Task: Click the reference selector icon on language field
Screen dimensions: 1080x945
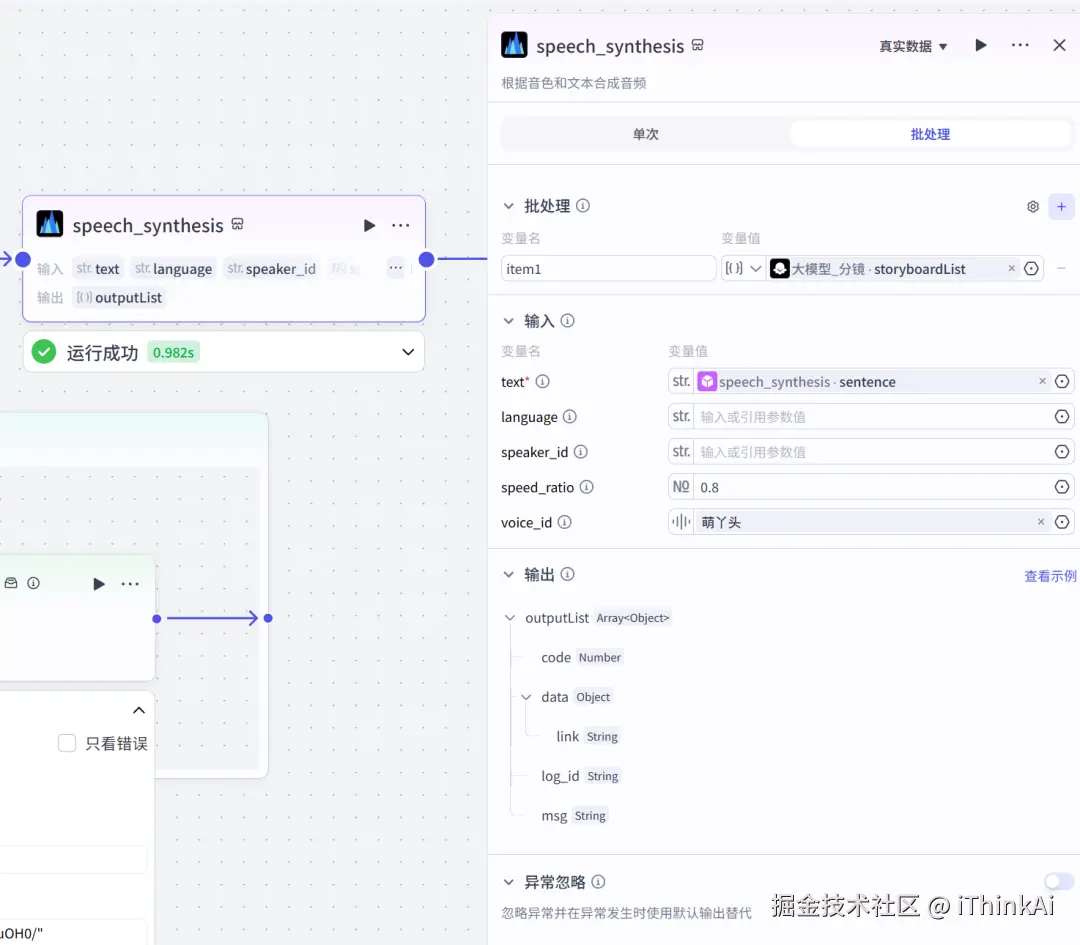Action: coord(1061,416)
